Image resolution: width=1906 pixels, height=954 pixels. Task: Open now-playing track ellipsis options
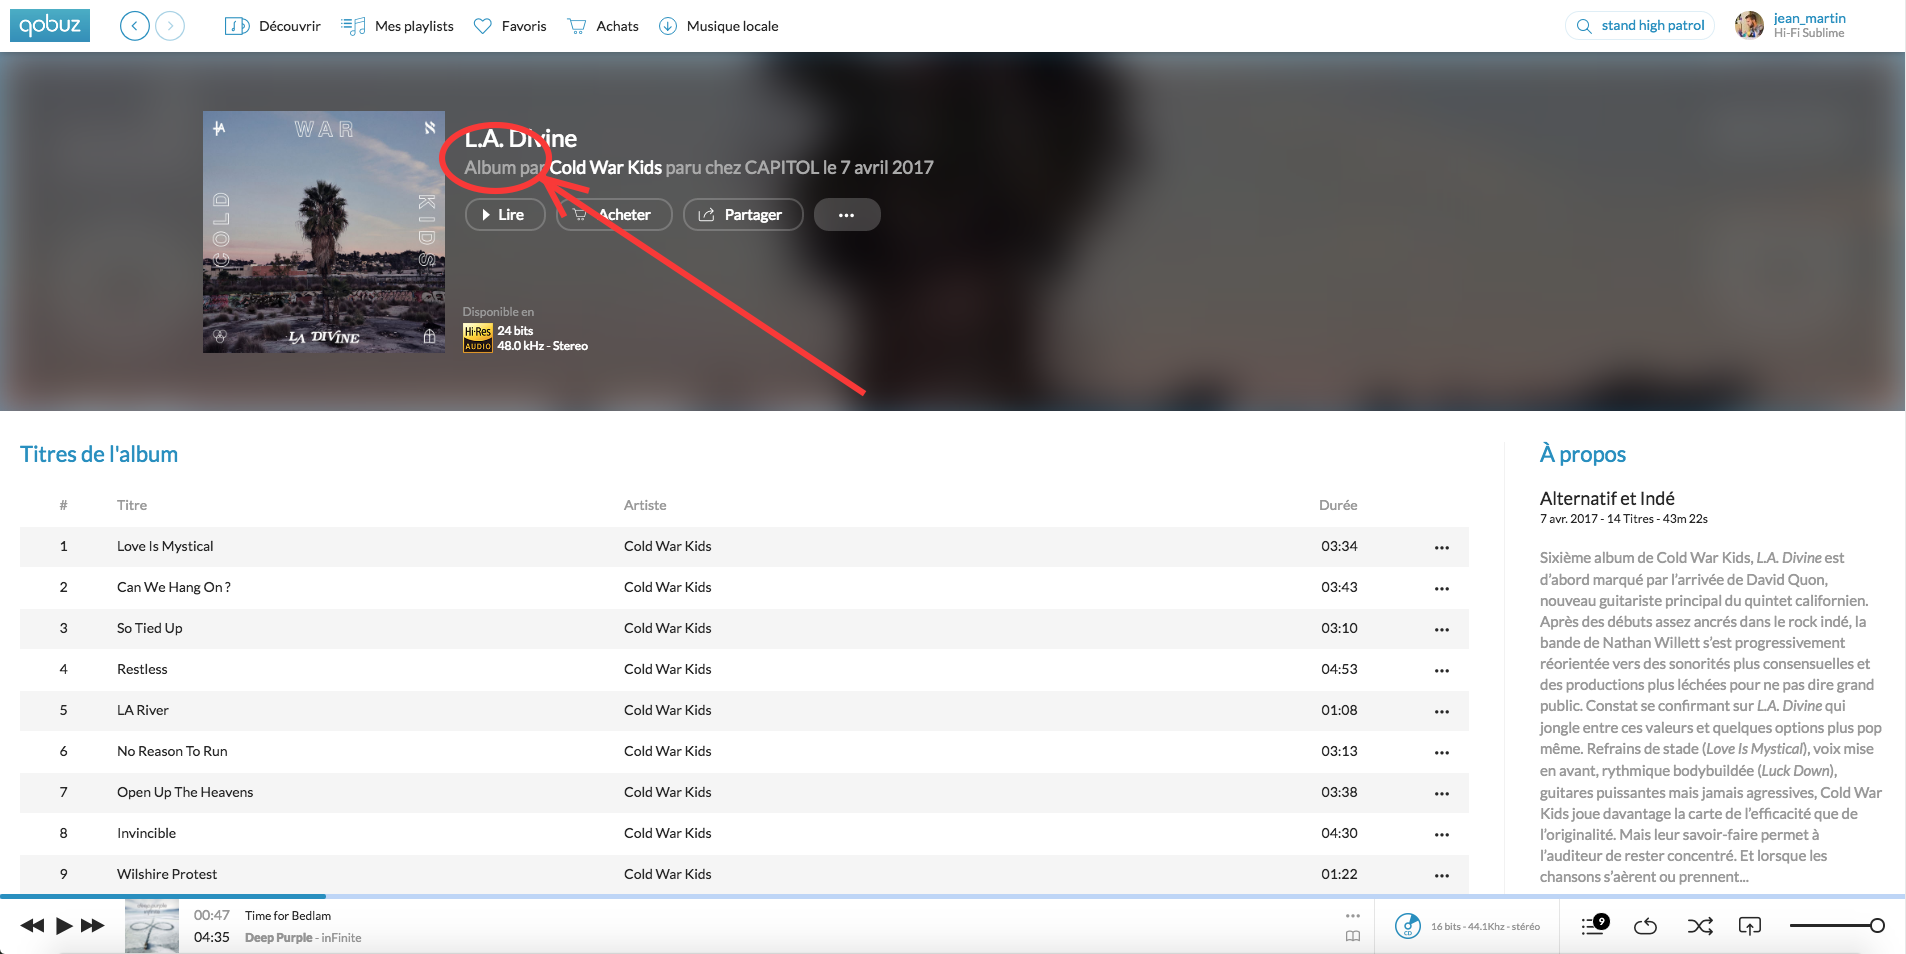tap(1353, 916)
